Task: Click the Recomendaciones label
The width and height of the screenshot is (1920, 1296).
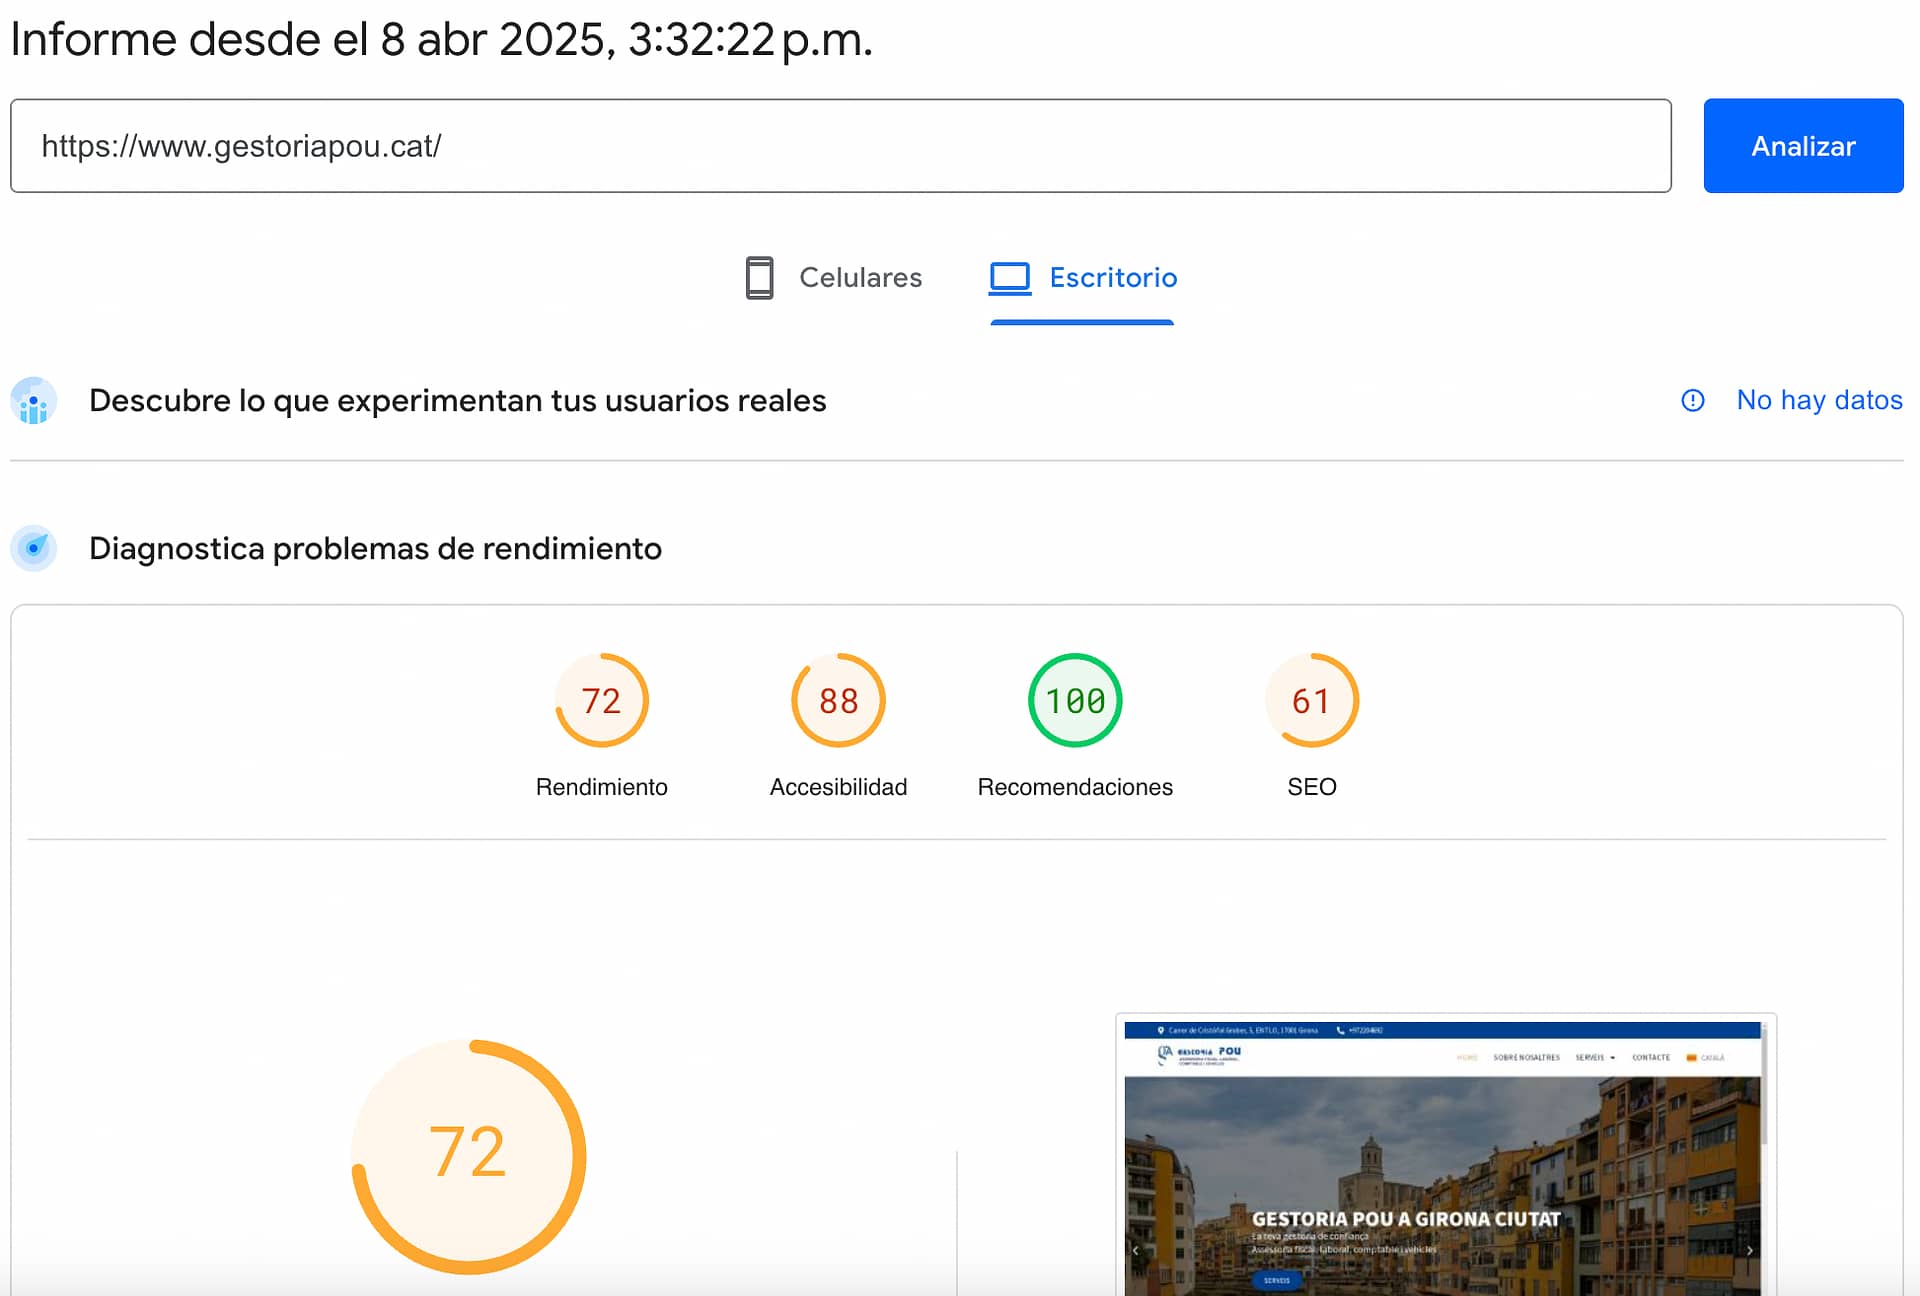Action: [1075, 787]
